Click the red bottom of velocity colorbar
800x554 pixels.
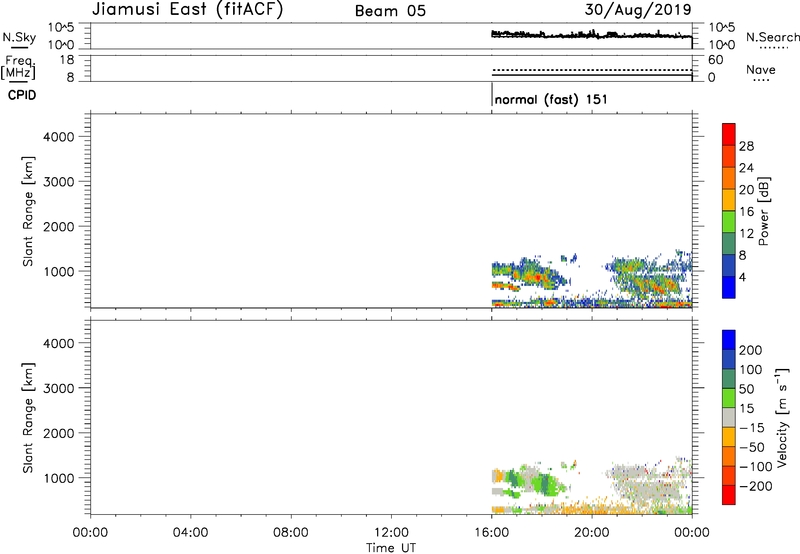(729, 495)
